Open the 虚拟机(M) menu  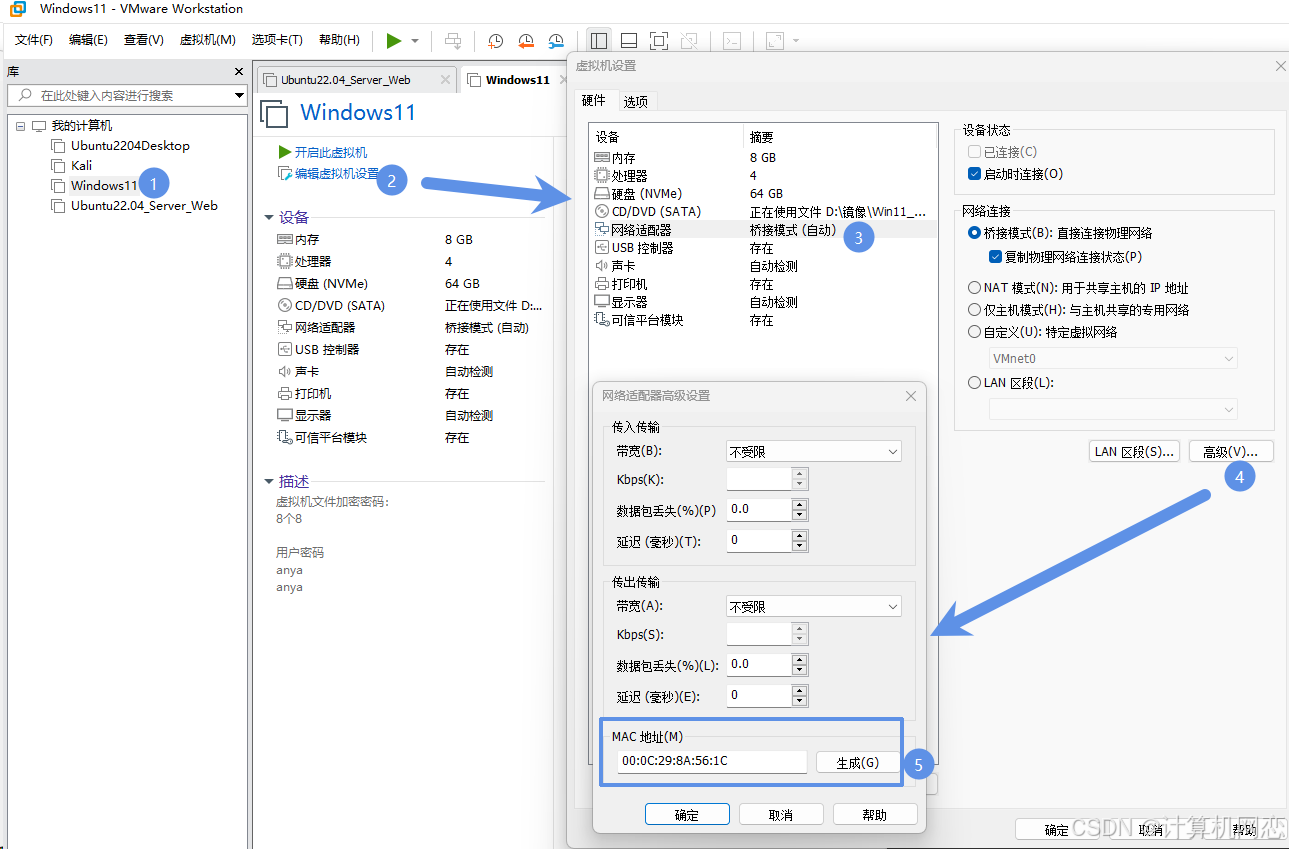tap(207, 40)
